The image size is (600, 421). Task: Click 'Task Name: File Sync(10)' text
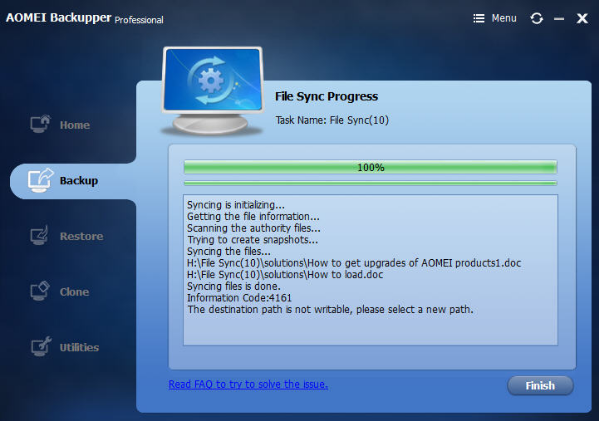click(x=332, y=120)
